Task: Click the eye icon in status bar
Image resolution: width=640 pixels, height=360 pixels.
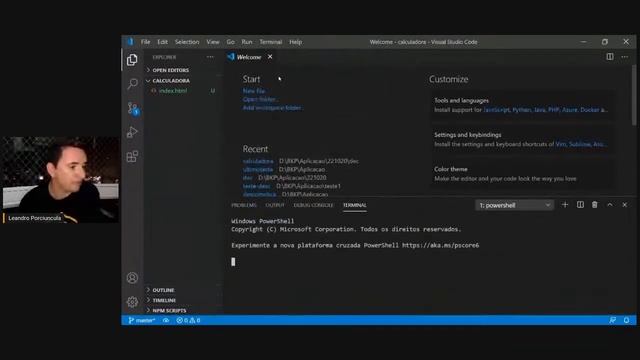Action: (166, 320)
